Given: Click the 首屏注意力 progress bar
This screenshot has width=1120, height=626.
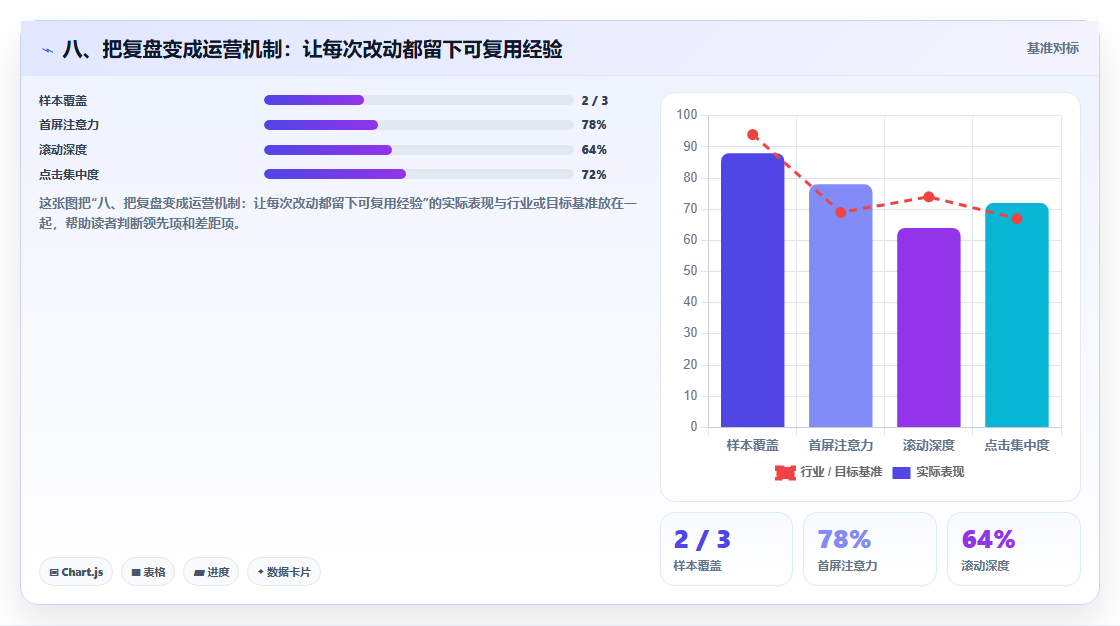Looking at the screenshot, I should point(419,125).
